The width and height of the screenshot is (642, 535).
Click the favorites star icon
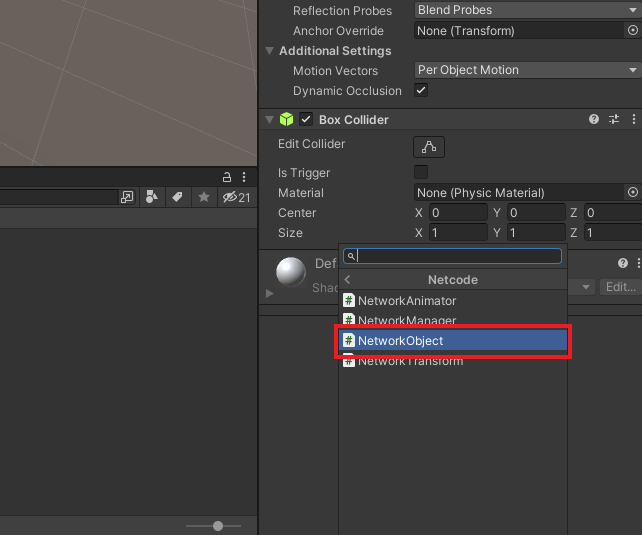click(x=203, y=197)
